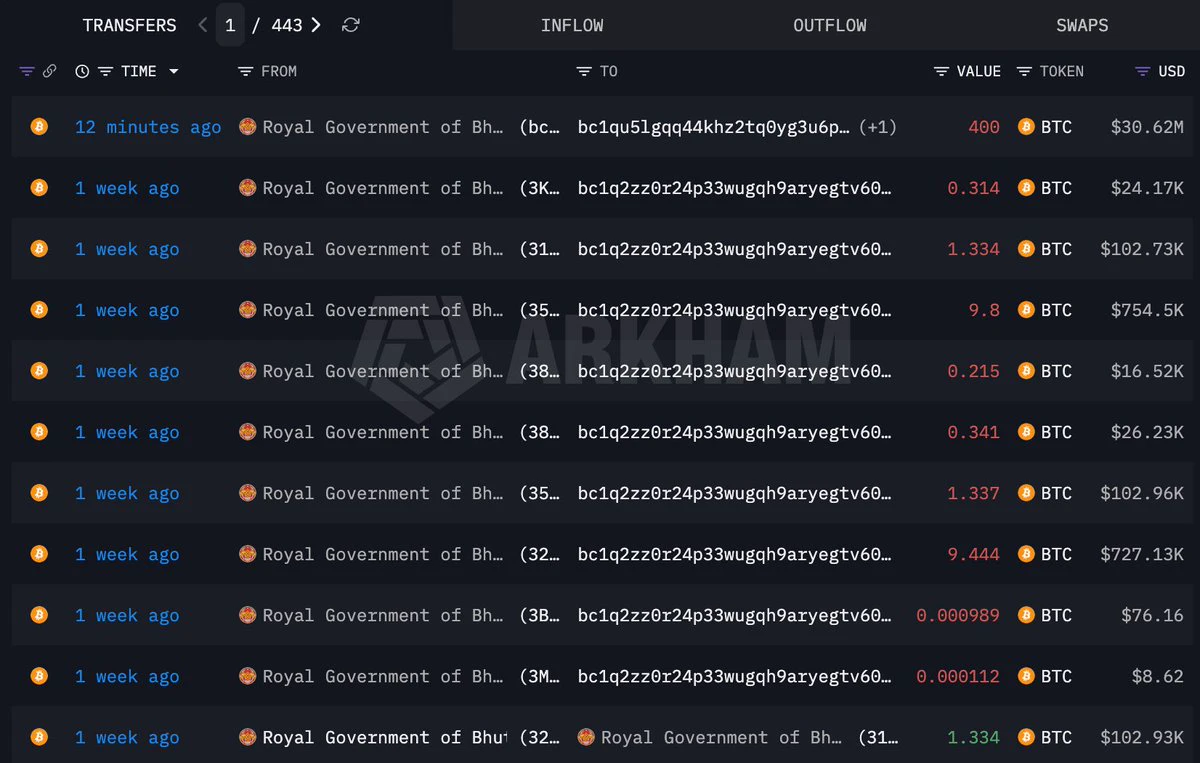Click the $30.62M USD amount
Screen dimensions: 1200x763
1147,127
